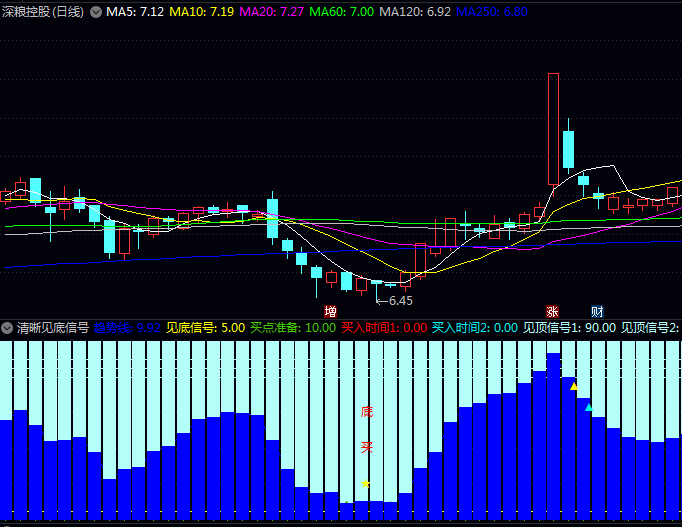The image size is (682, 527).
Task: Open the 清晰见底信号 indicator dropdown arrow
Action: [x=7, y=328]
